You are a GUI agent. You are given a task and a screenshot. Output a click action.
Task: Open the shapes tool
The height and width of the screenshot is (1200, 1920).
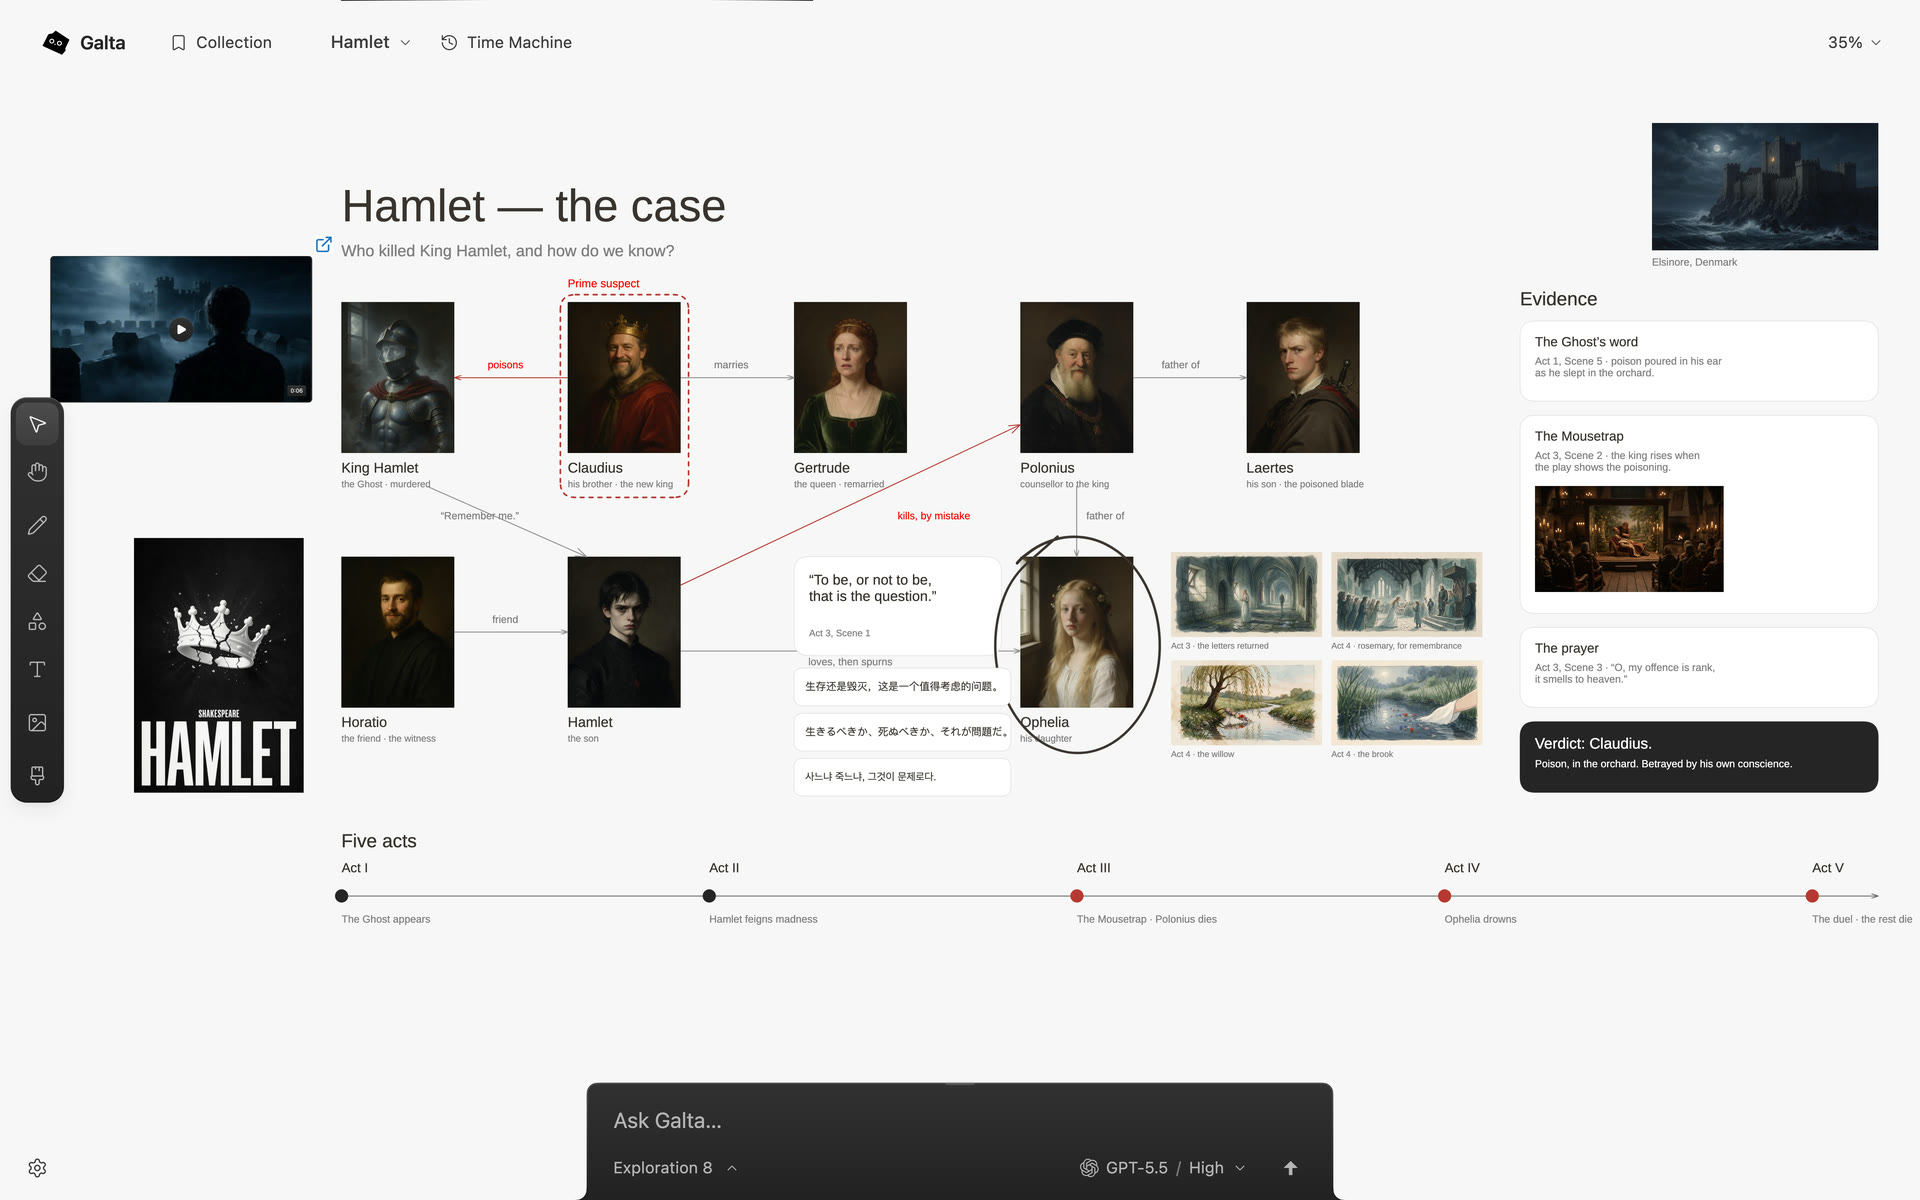tap(37, 622)
